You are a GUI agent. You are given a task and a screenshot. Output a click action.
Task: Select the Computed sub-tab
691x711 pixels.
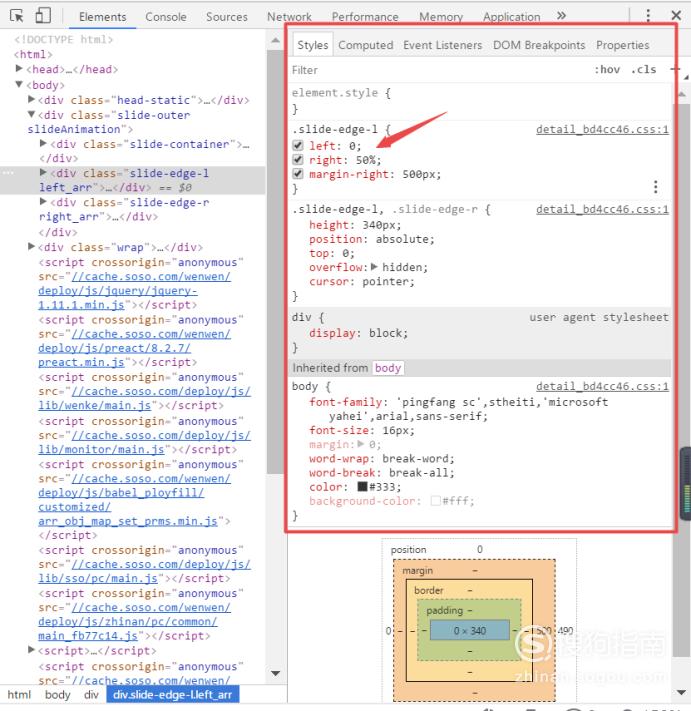[x=365, y=45]
